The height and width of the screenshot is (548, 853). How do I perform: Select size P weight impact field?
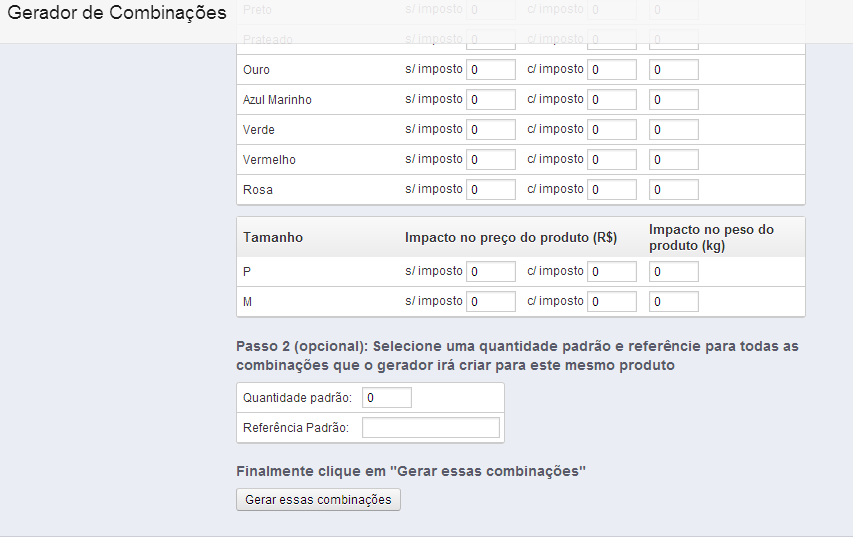pos(674,272)
